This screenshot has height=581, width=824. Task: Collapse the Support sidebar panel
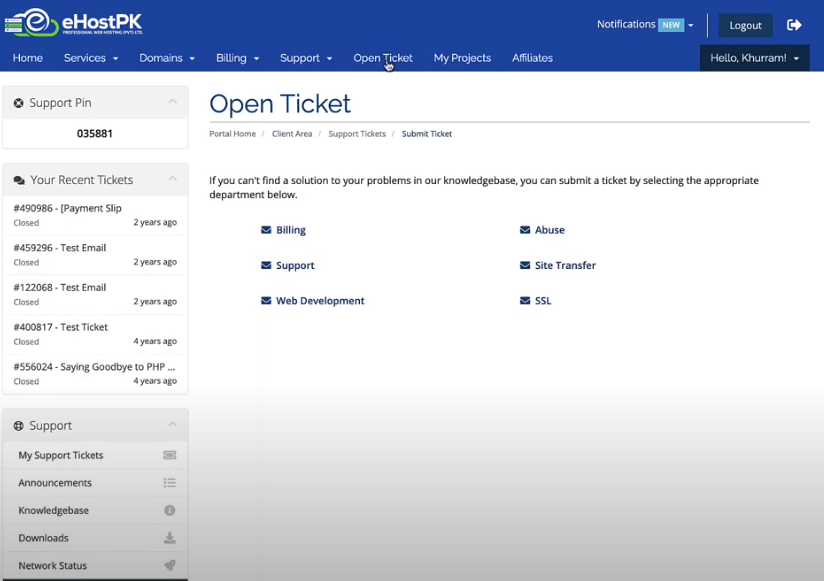click(x=172, y=424)
